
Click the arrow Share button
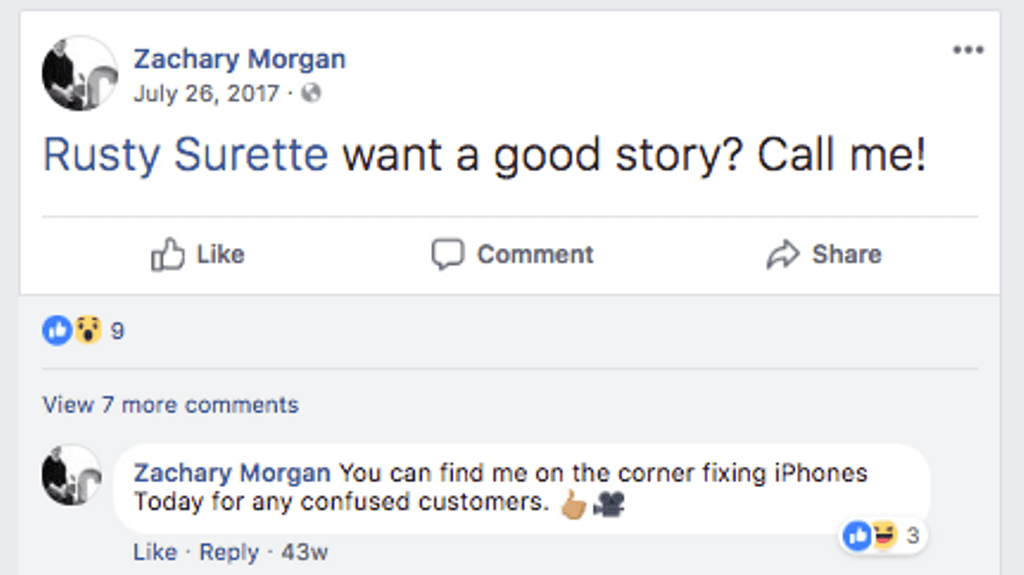pyautogui.click(x=824, y=255)
